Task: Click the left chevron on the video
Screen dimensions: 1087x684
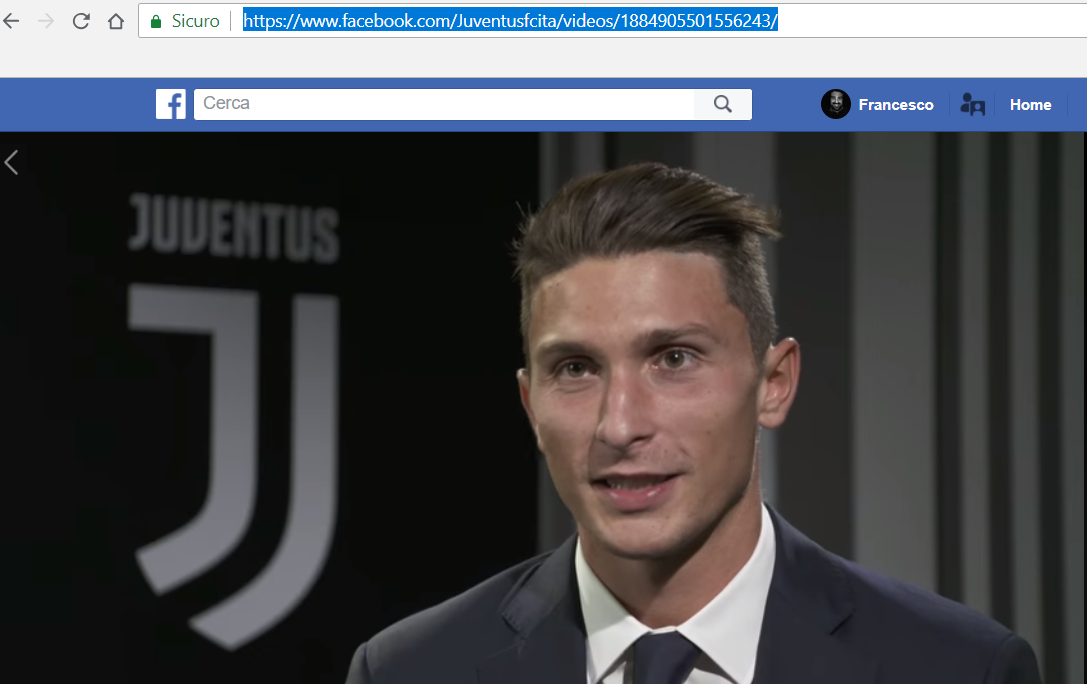Action: click(12, 162)
